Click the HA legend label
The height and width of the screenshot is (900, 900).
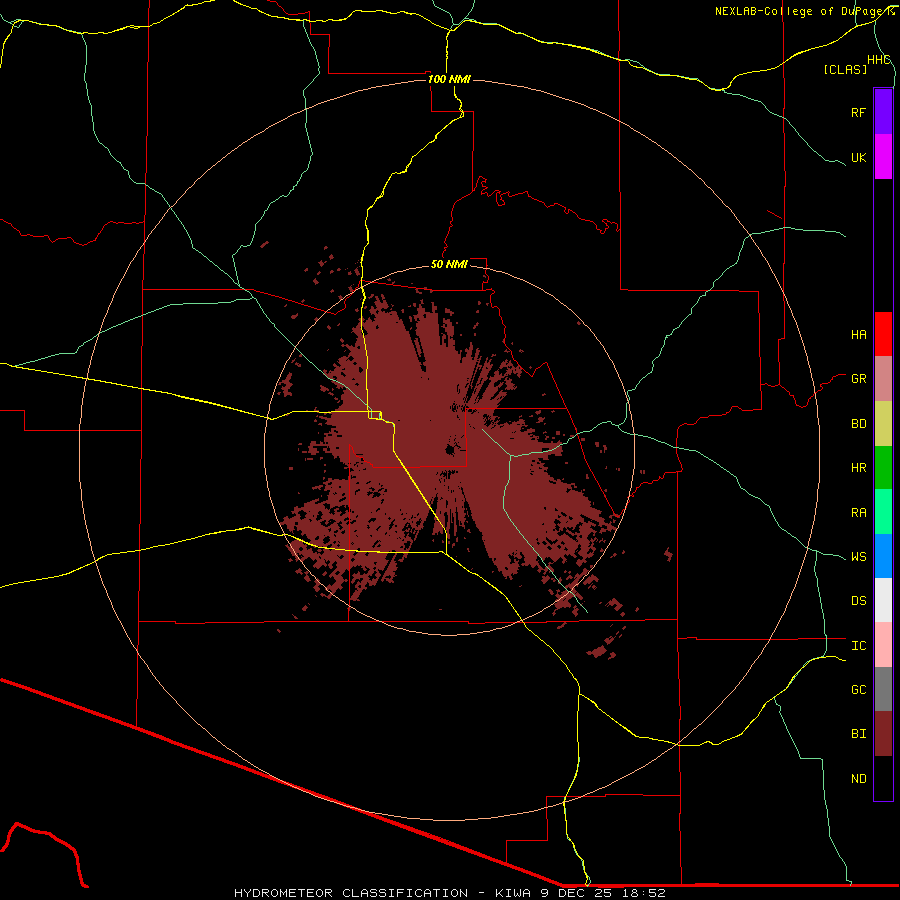(x=858, y=335)
